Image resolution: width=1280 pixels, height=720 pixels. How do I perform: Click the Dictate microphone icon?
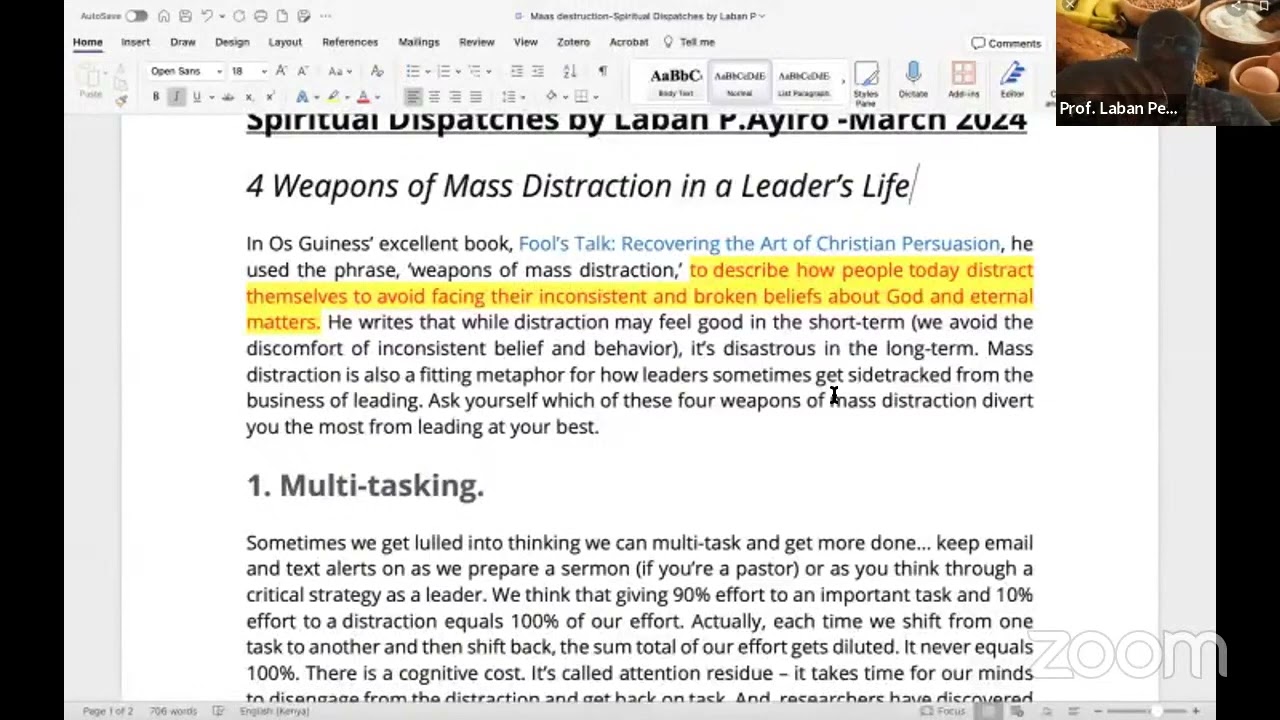tap(913, 81)
